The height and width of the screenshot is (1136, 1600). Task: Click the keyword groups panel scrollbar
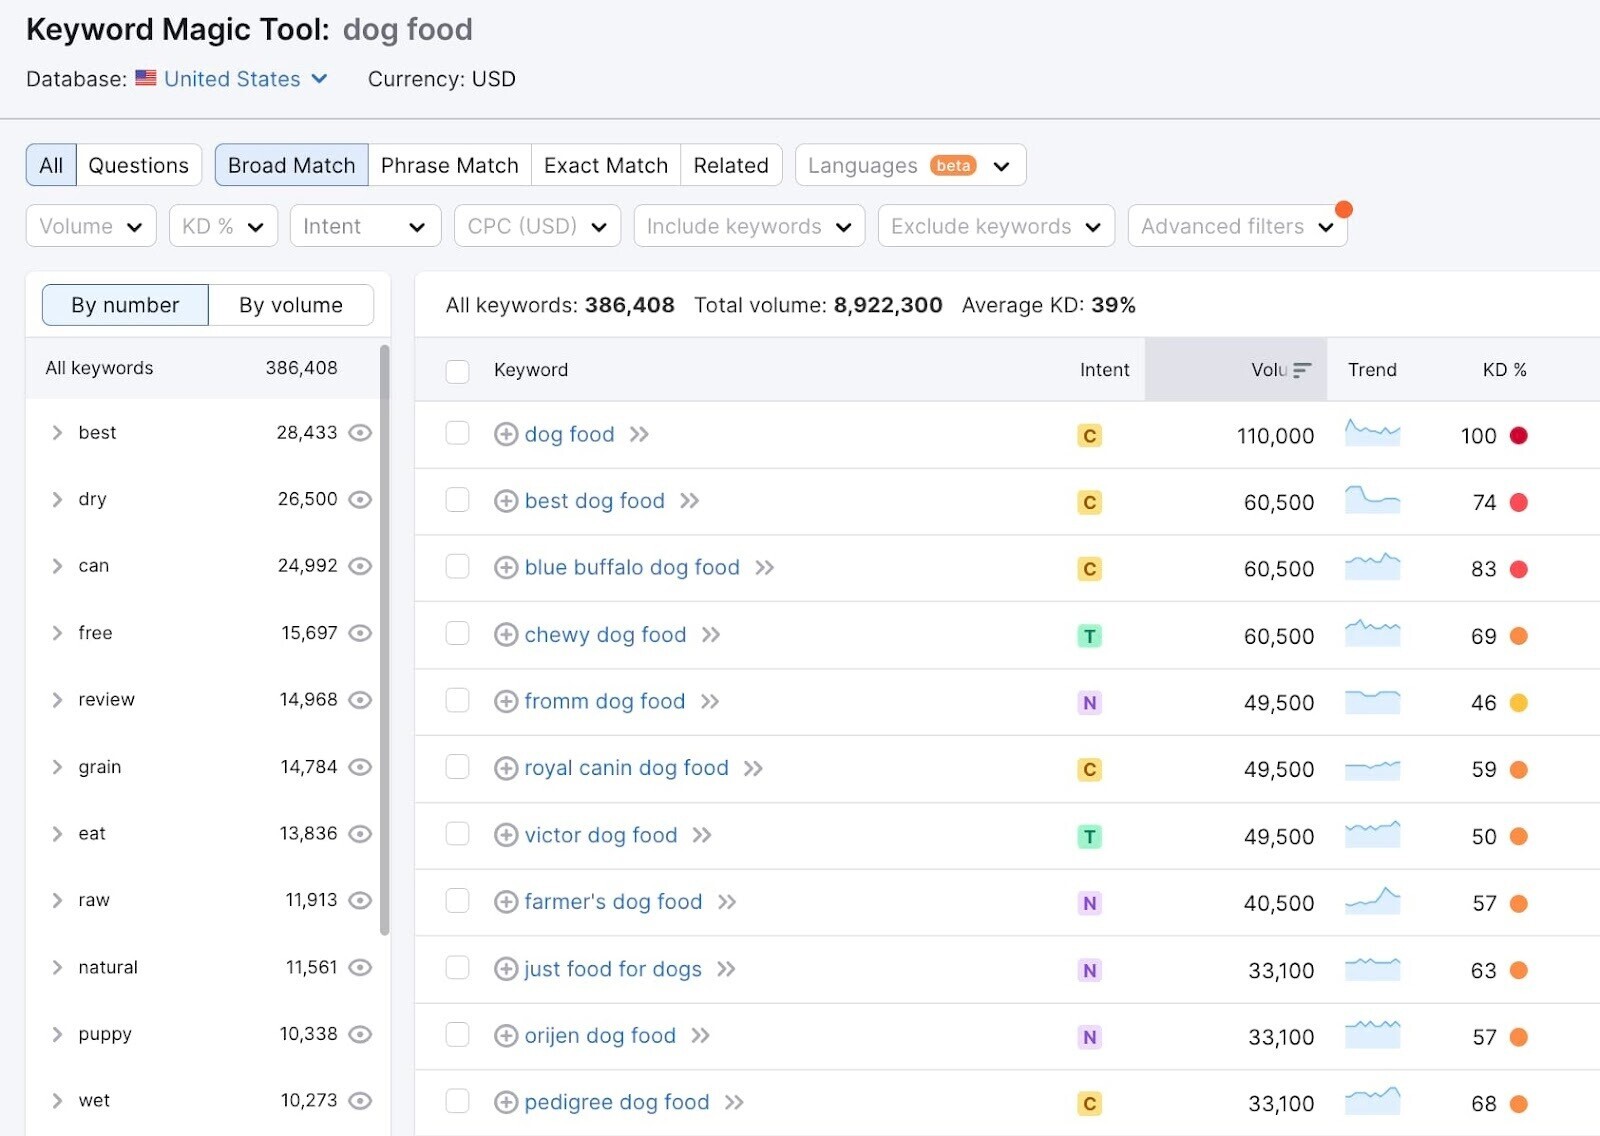384,640
